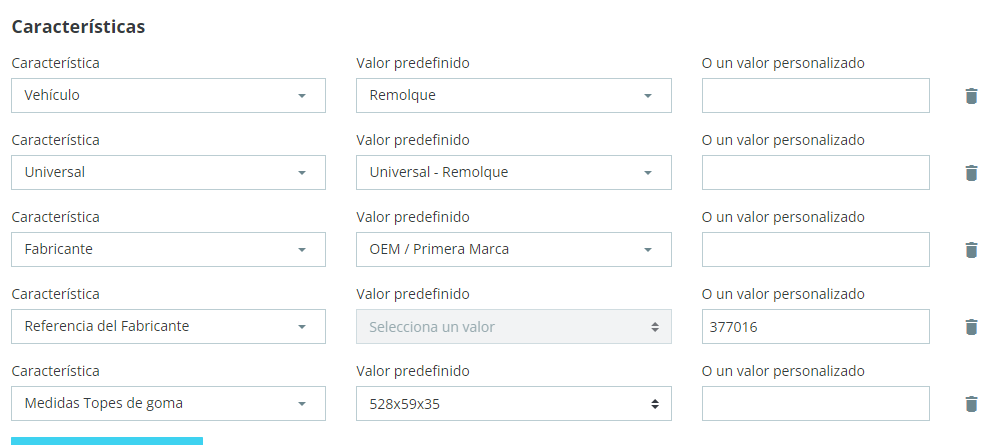
Task: Remove Medidas Topes de goma row
Action: 970,404
